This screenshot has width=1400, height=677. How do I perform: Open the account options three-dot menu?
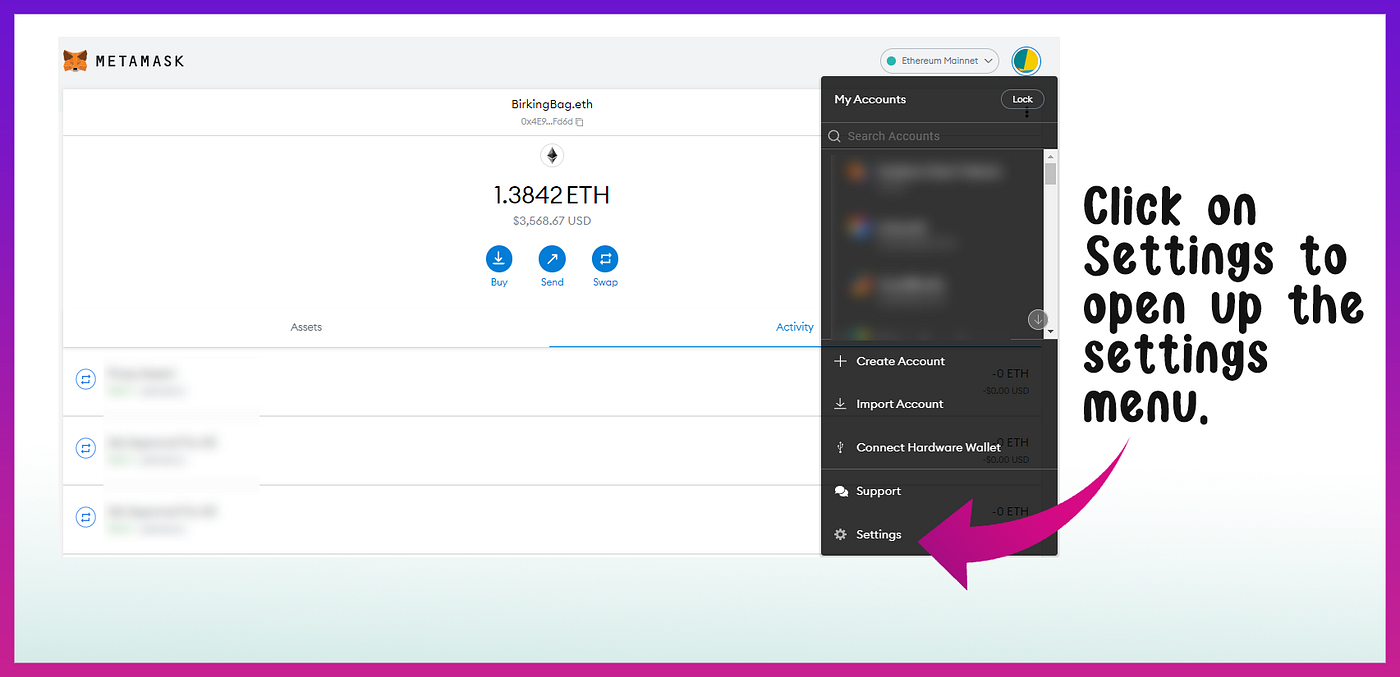point(1027,113)
